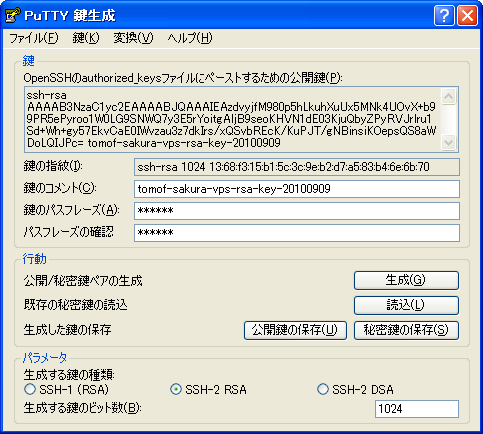Click the 秘密鍵の保存(S) button

[406, 330]
